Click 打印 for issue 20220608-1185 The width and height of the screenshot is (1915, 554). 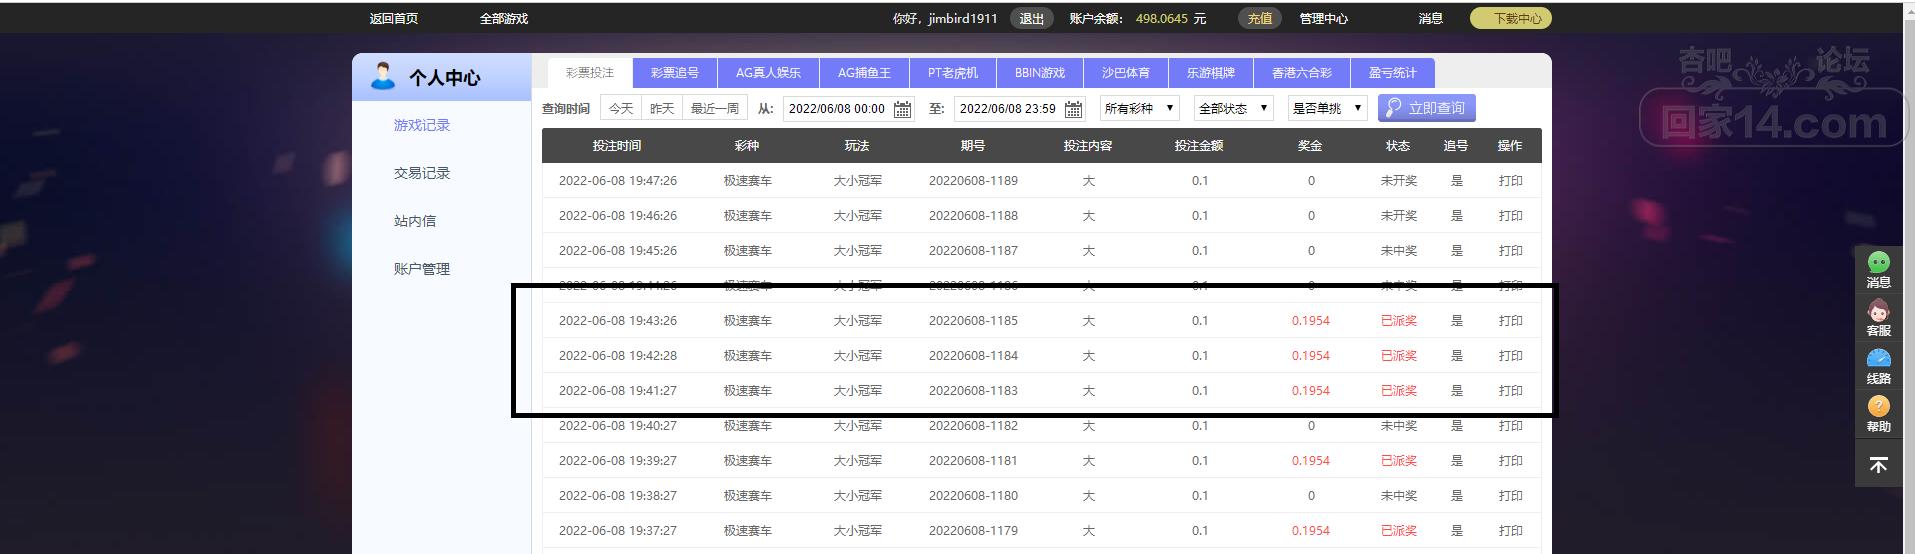[x=1510, y=321]
